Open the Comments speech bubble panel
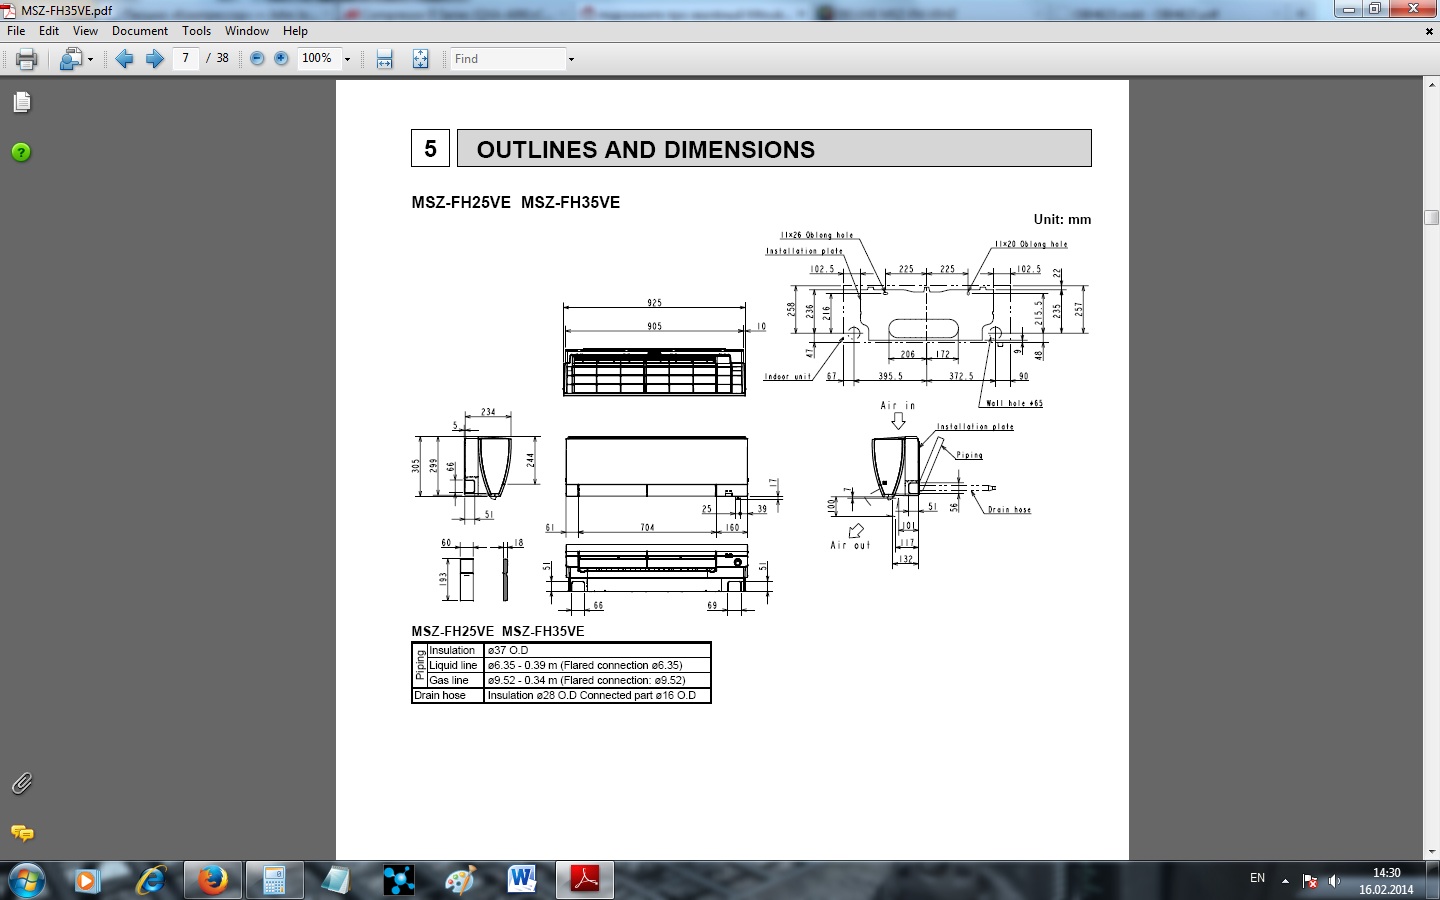Screen dimensions: 1440x900 [x=22, y=833]
